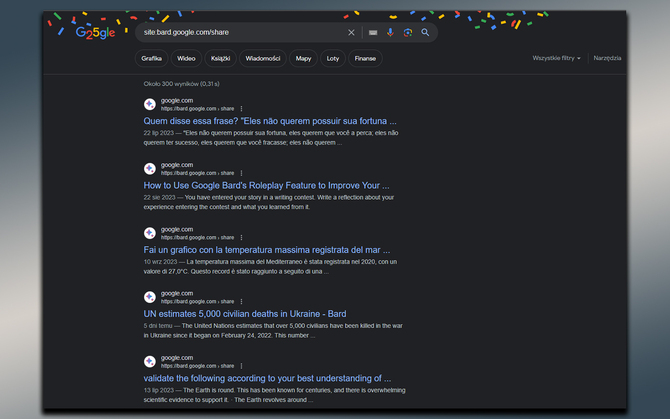Open 'How to Use Google Bard's Roleplay Feature' link

pos(266,185)
